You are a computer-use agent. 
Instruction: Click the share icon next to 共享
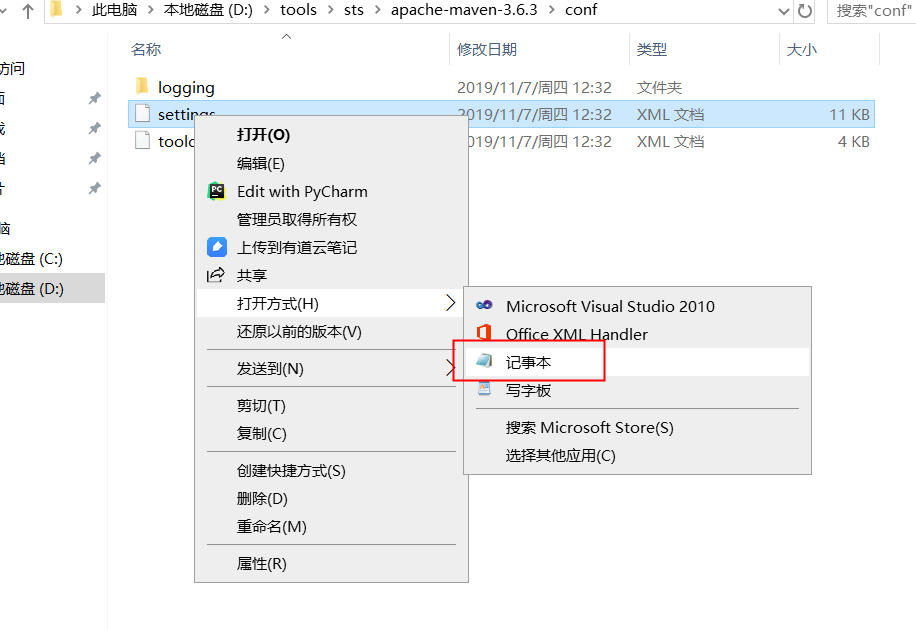216,275
